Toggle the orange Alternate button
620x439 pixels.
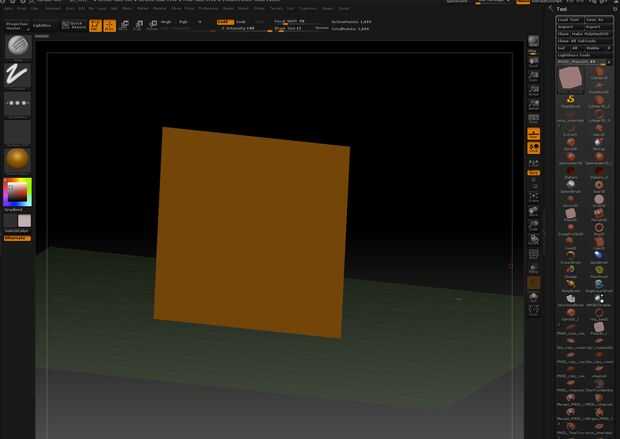pyautogui.click(x=17, y=238)
